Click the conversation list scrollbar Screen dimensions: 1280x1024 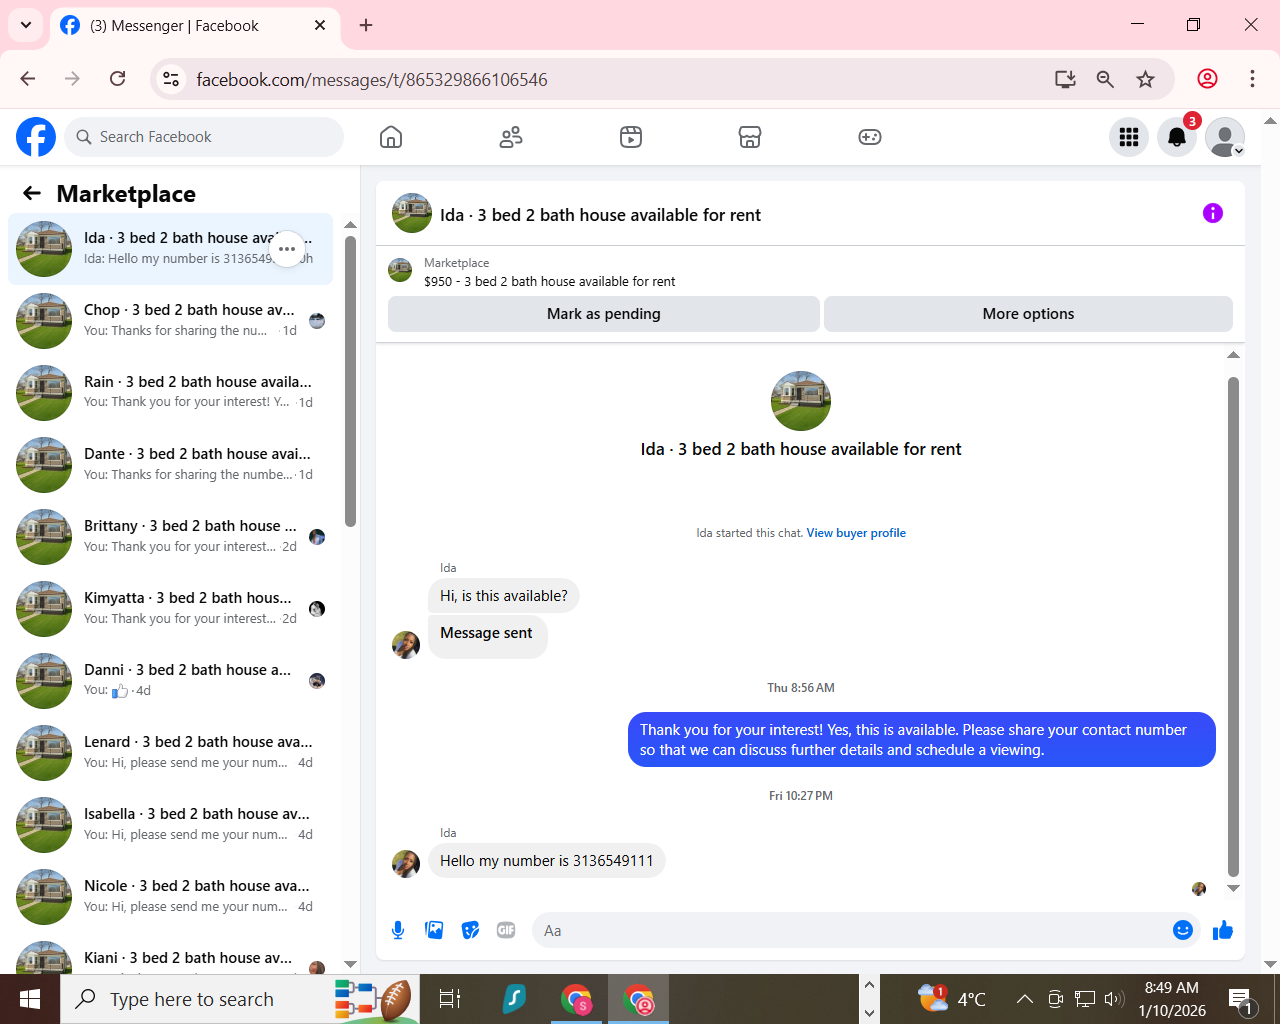point(350,380)
